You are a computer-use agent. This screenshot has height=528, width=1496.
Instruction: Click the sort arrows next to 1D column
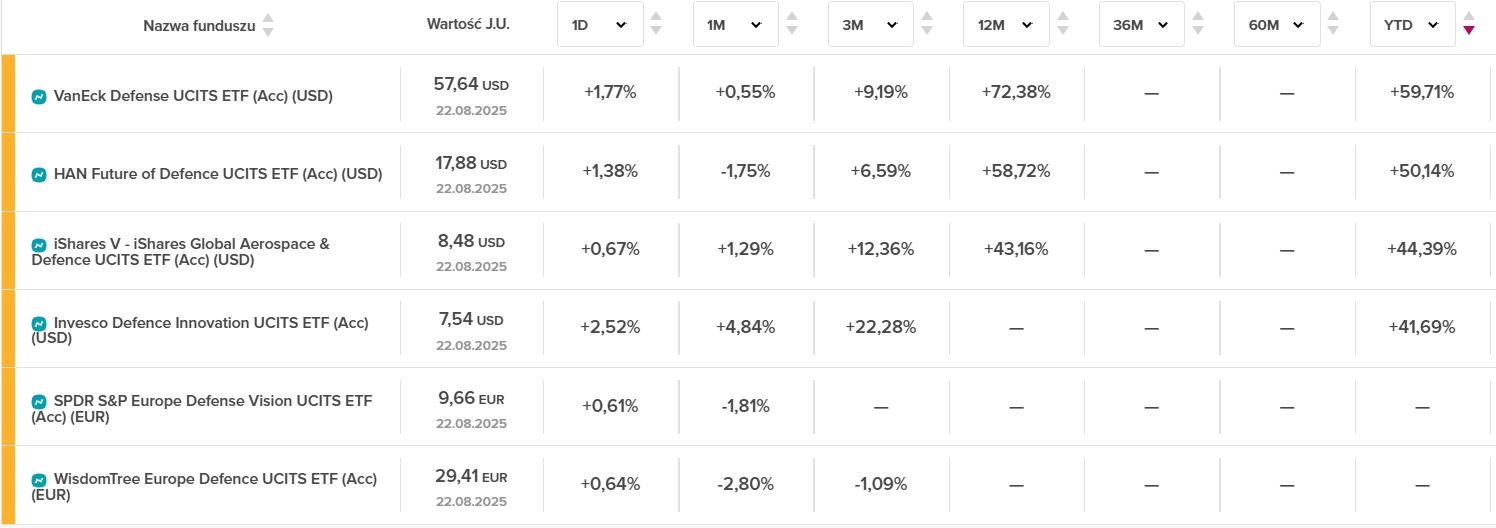(x=656, y=24)
